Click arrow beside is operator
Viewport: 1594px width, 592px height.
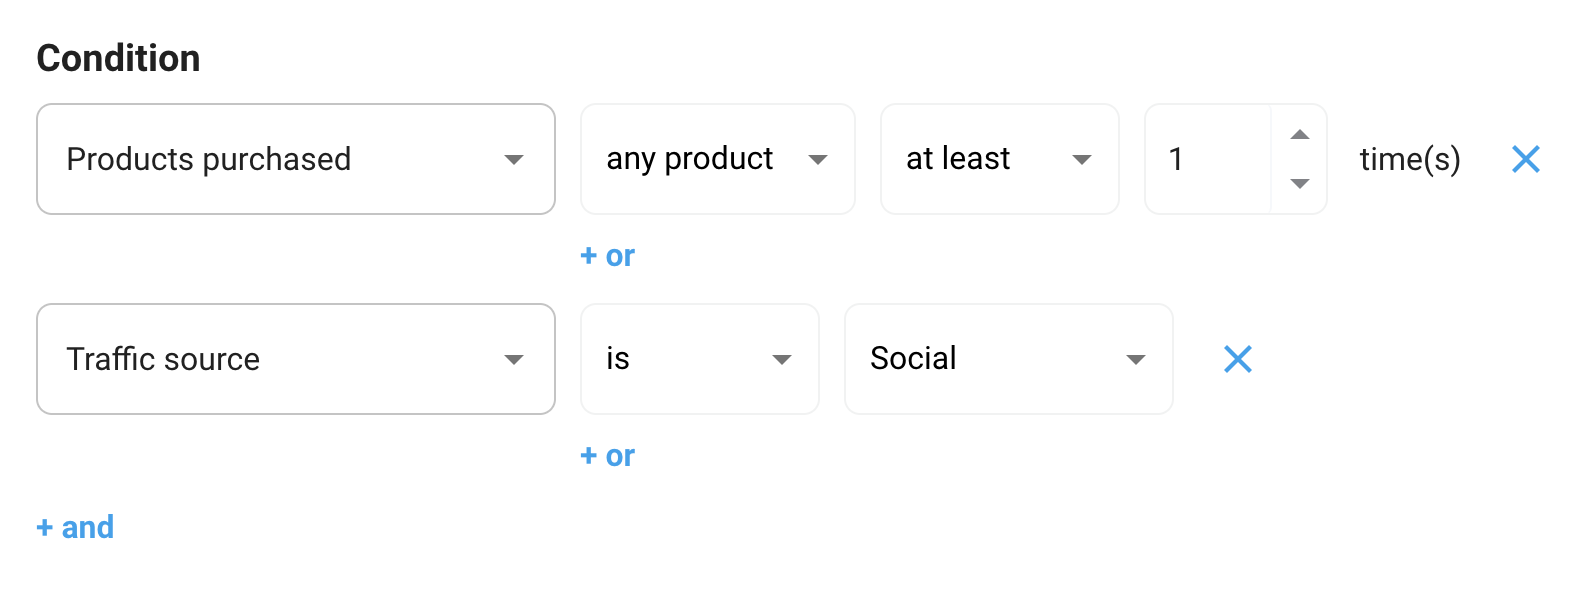pyautogui.click(x=782, y=360)
